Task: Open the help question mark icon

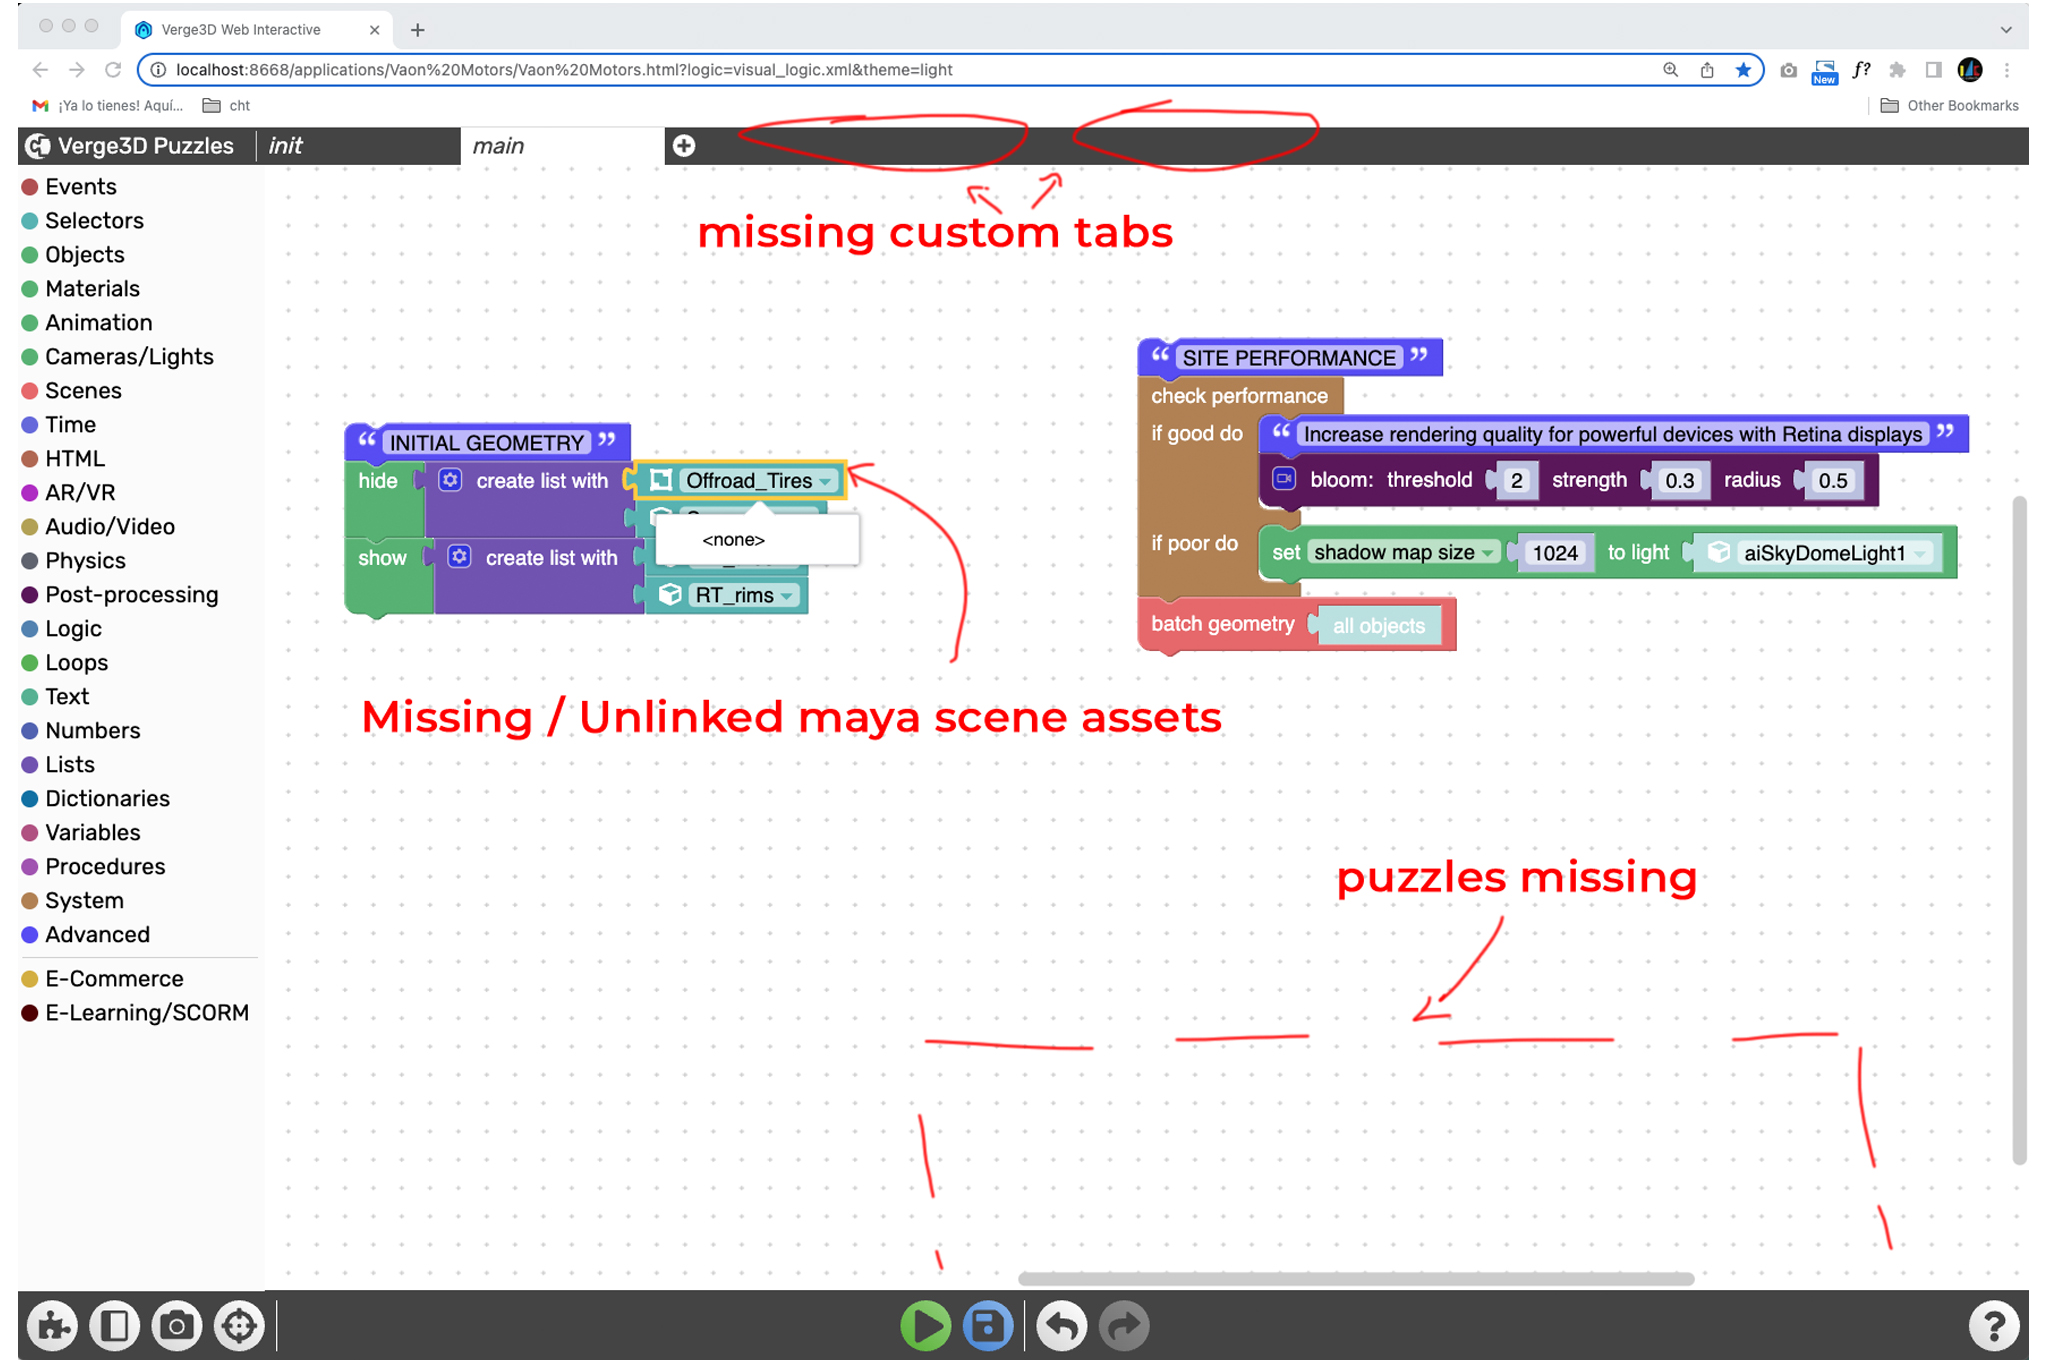Action: [1994, 1326]
